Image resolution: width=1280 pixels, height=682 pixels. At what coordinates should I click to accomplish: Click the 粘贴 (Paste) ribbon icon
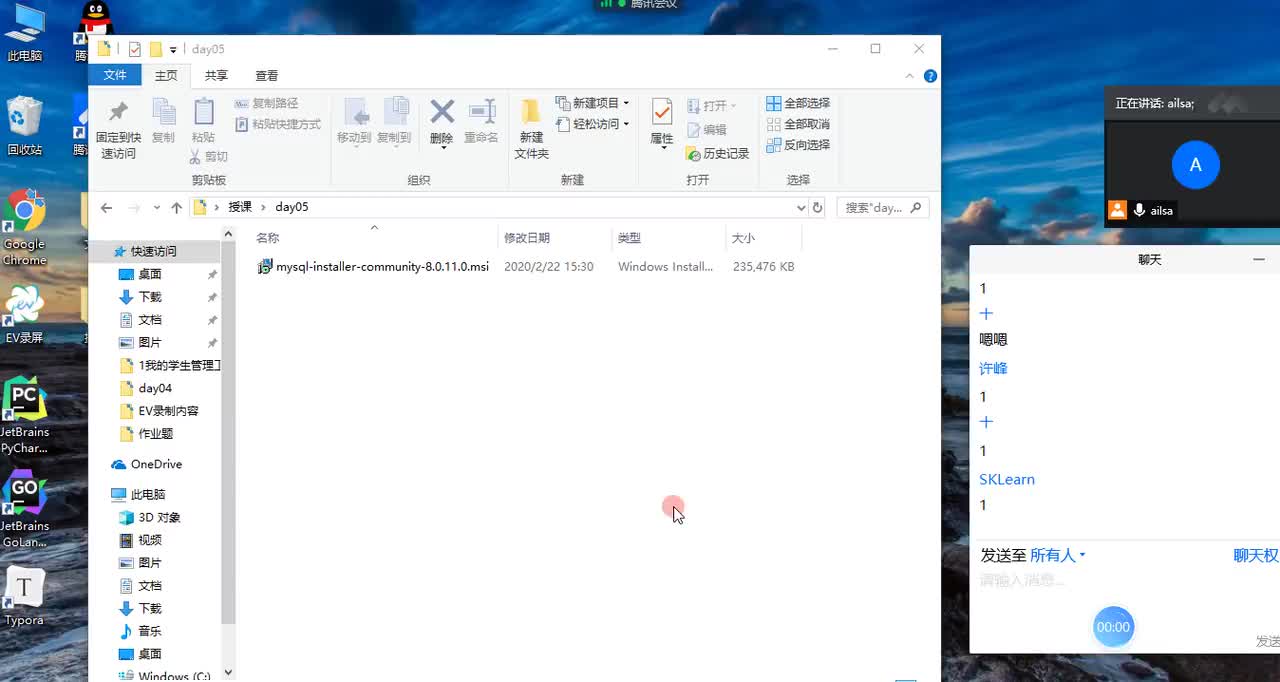203,120
